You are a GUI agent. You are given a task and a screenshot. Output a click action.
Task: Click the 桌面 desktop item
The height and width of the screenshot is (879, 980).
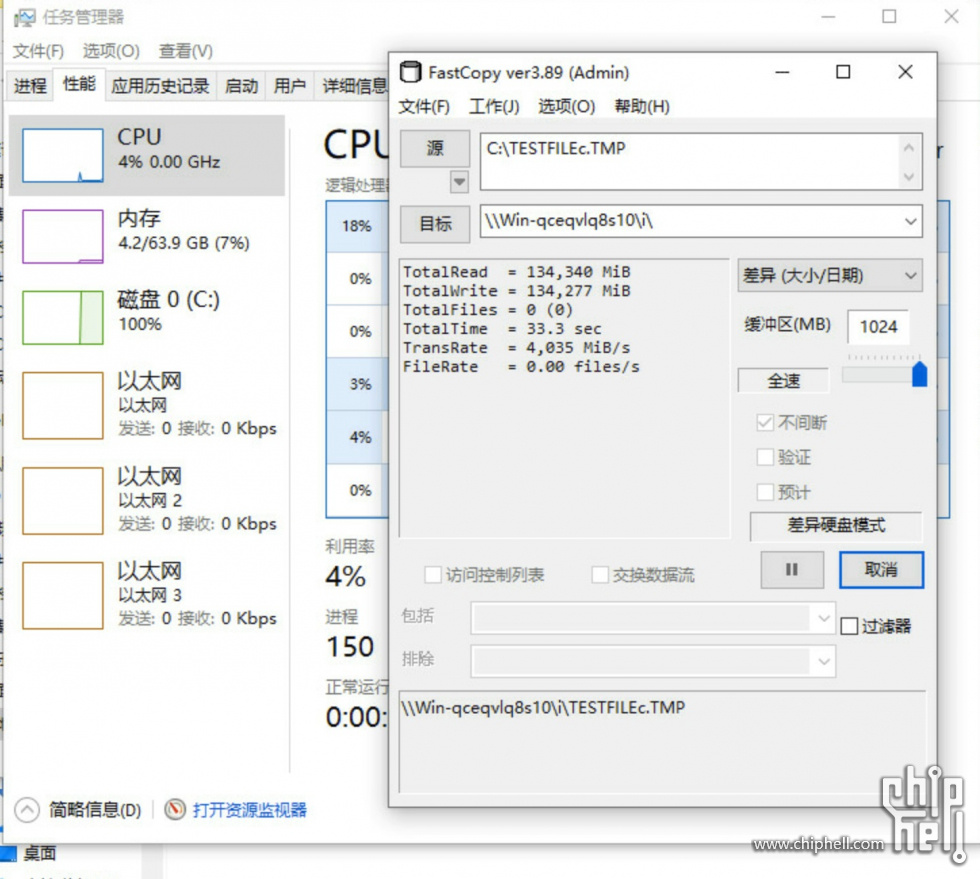pyautogui.click(x=40, y=853)
